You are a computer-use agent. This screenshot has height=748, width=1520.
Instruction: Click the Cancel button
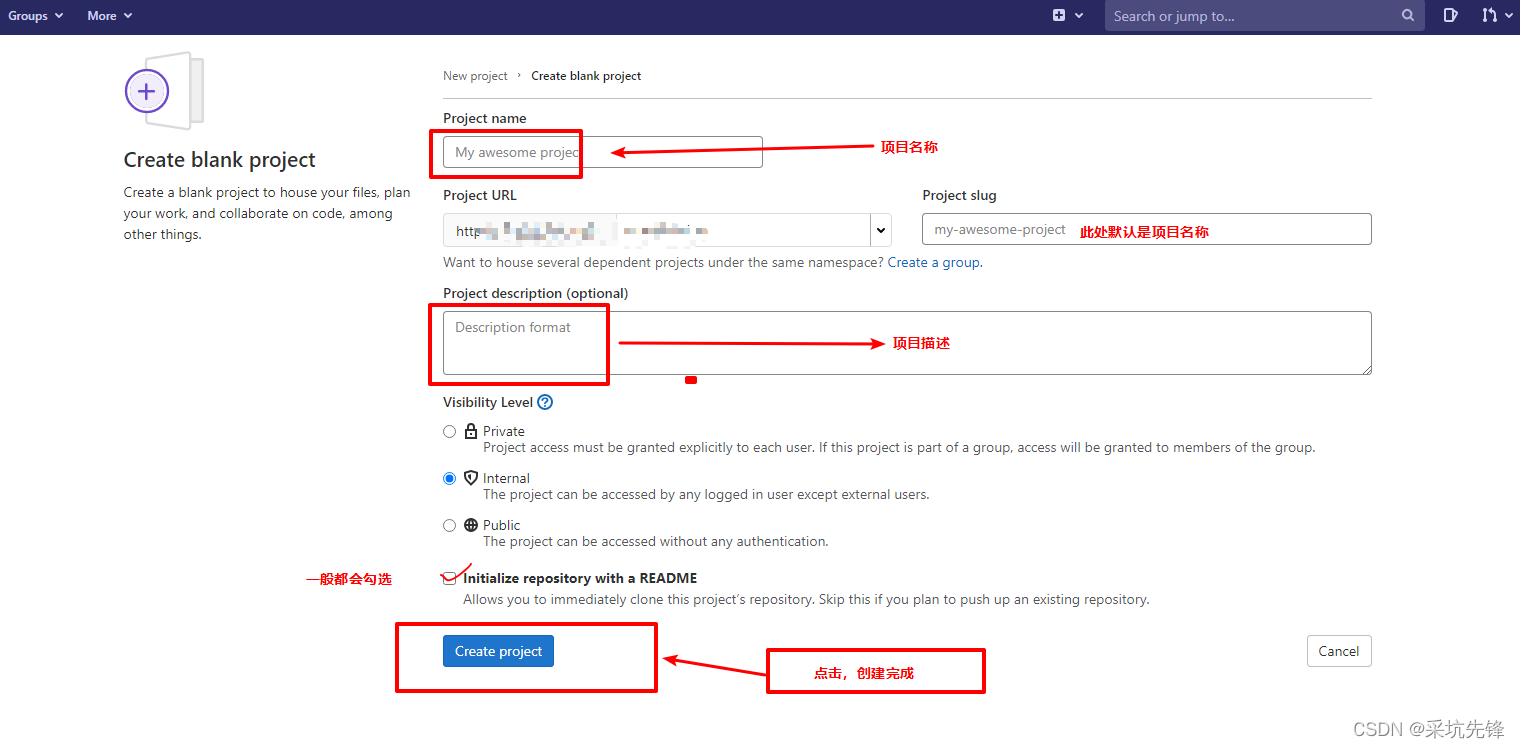coord(1339,651)
